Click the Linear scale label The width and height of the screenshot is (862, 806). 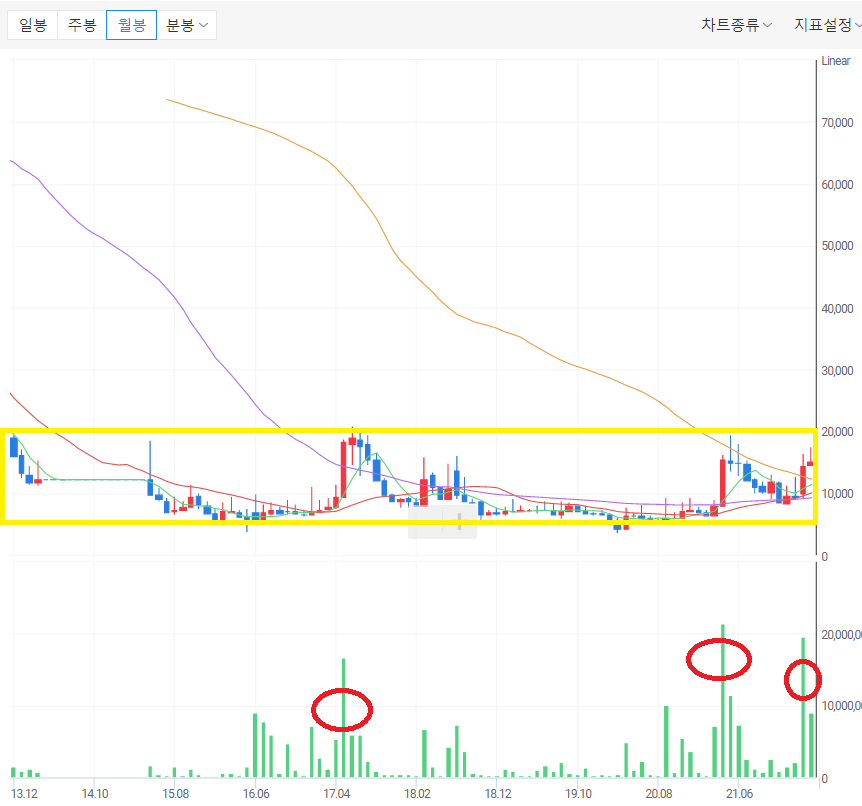click(836, 61)
